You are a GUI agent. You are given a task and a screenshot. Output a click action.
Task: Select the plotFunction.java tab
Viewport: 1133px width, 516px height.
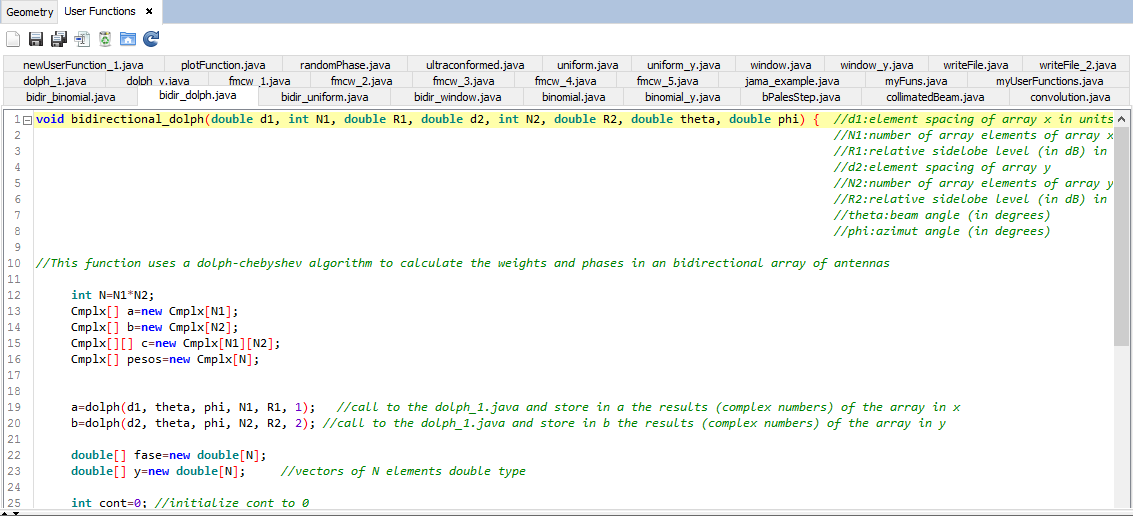pyautogui.click(x=223, y=65)
